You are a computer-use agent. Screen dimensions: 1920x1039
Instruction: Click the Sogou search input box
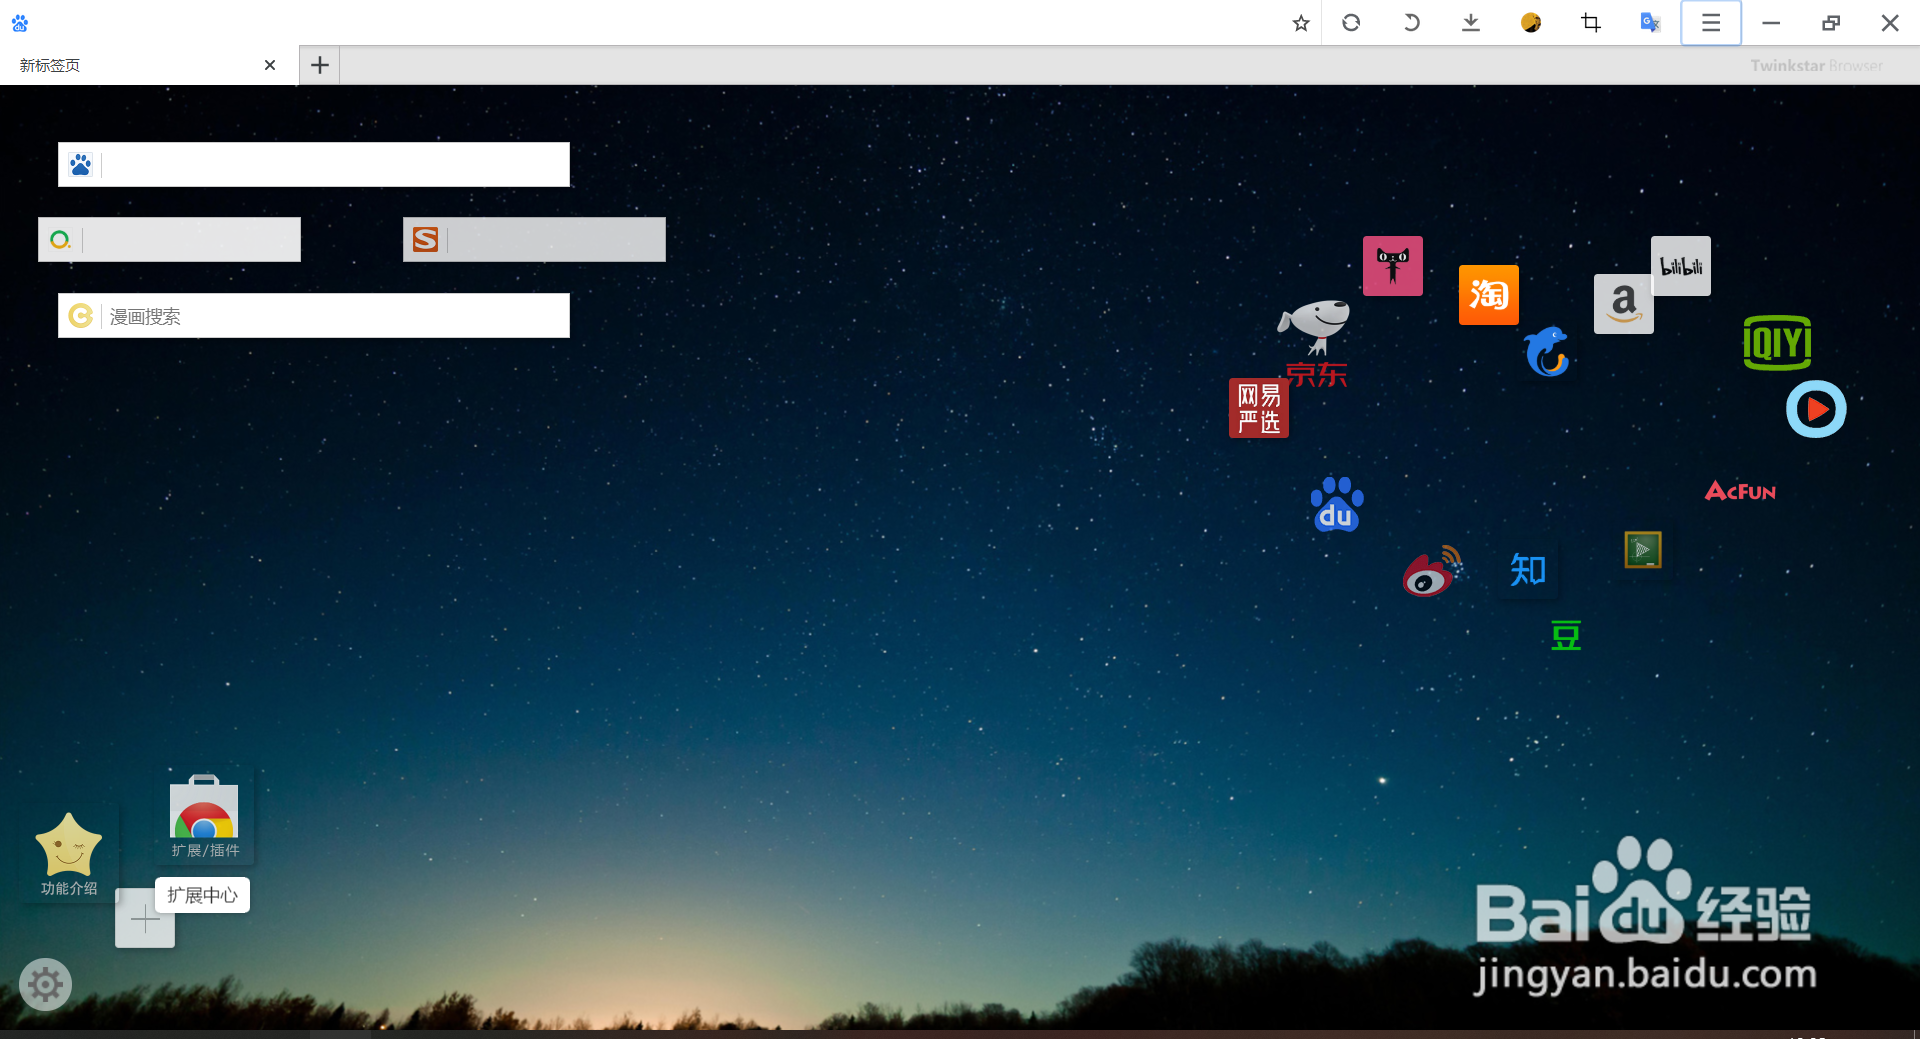tap(534, 240)
